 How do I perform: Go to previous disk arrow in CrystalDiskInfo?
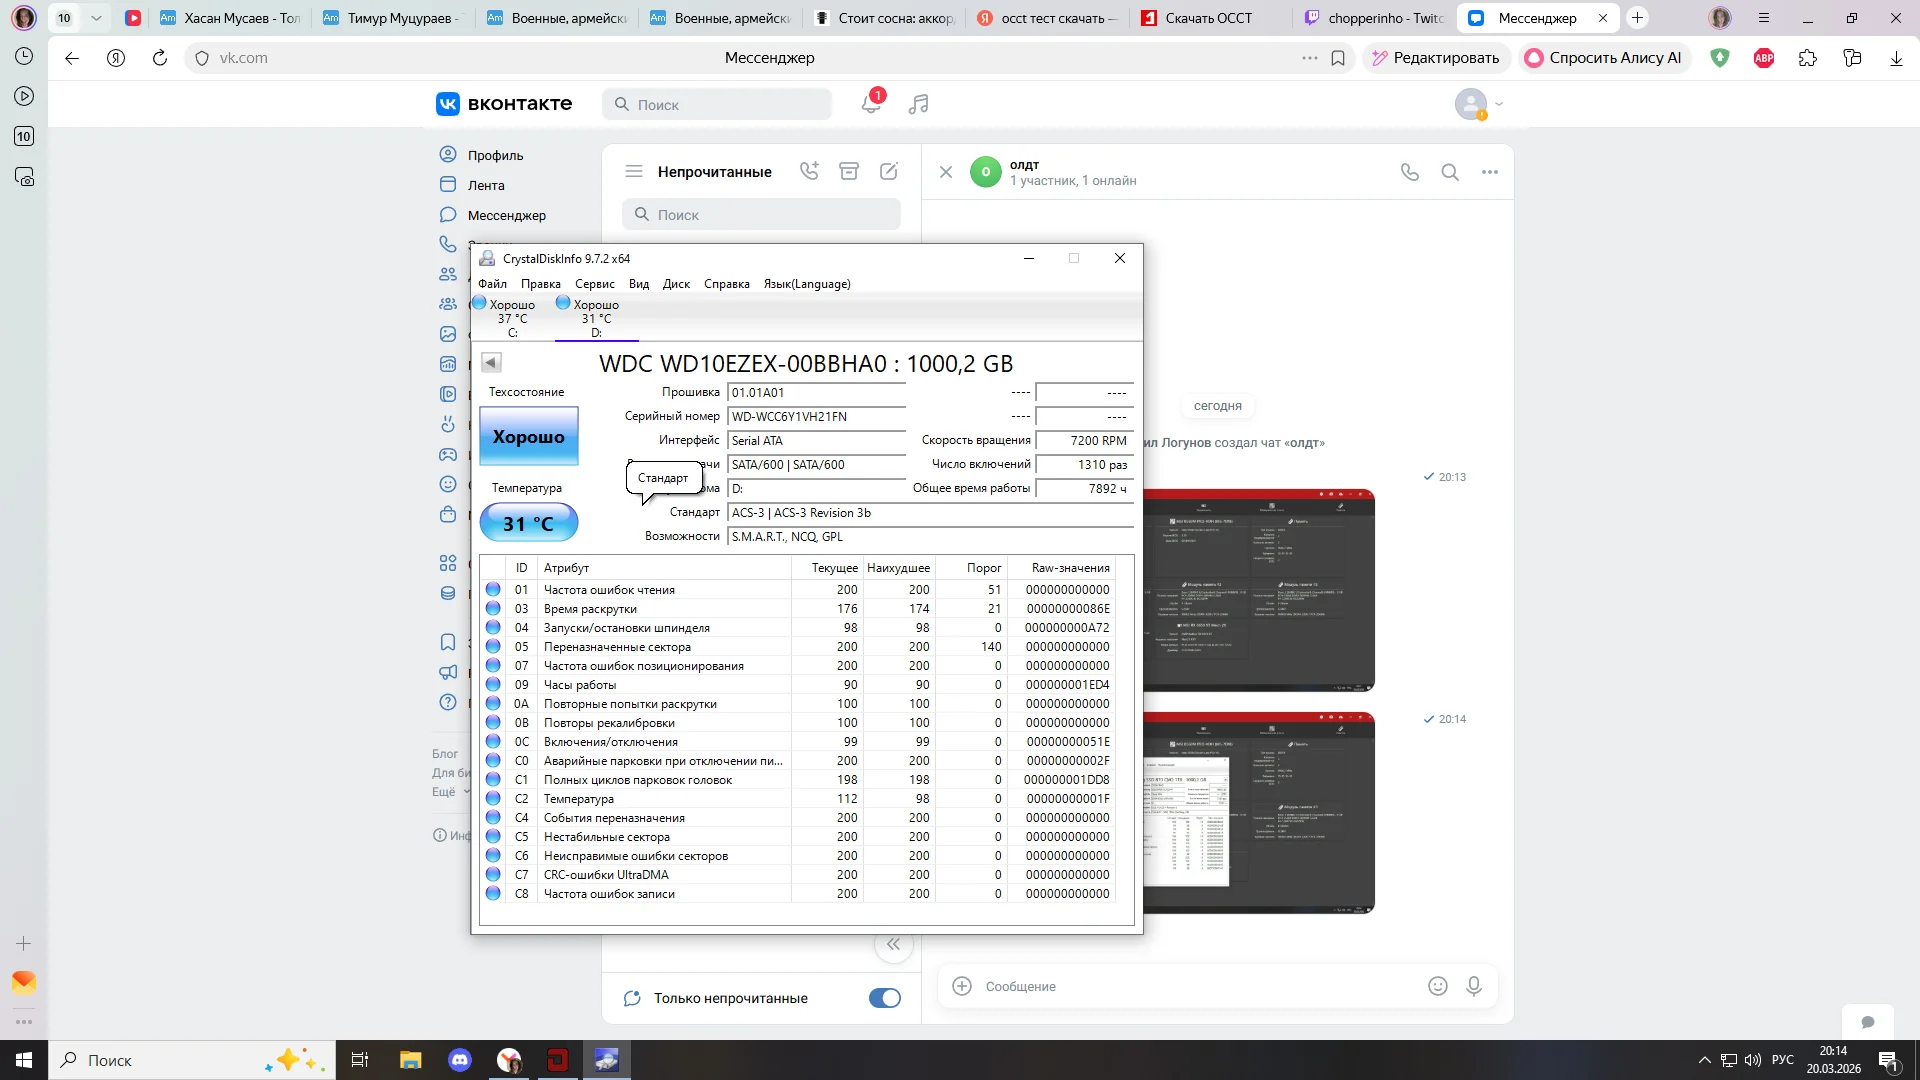pos(491,362)
